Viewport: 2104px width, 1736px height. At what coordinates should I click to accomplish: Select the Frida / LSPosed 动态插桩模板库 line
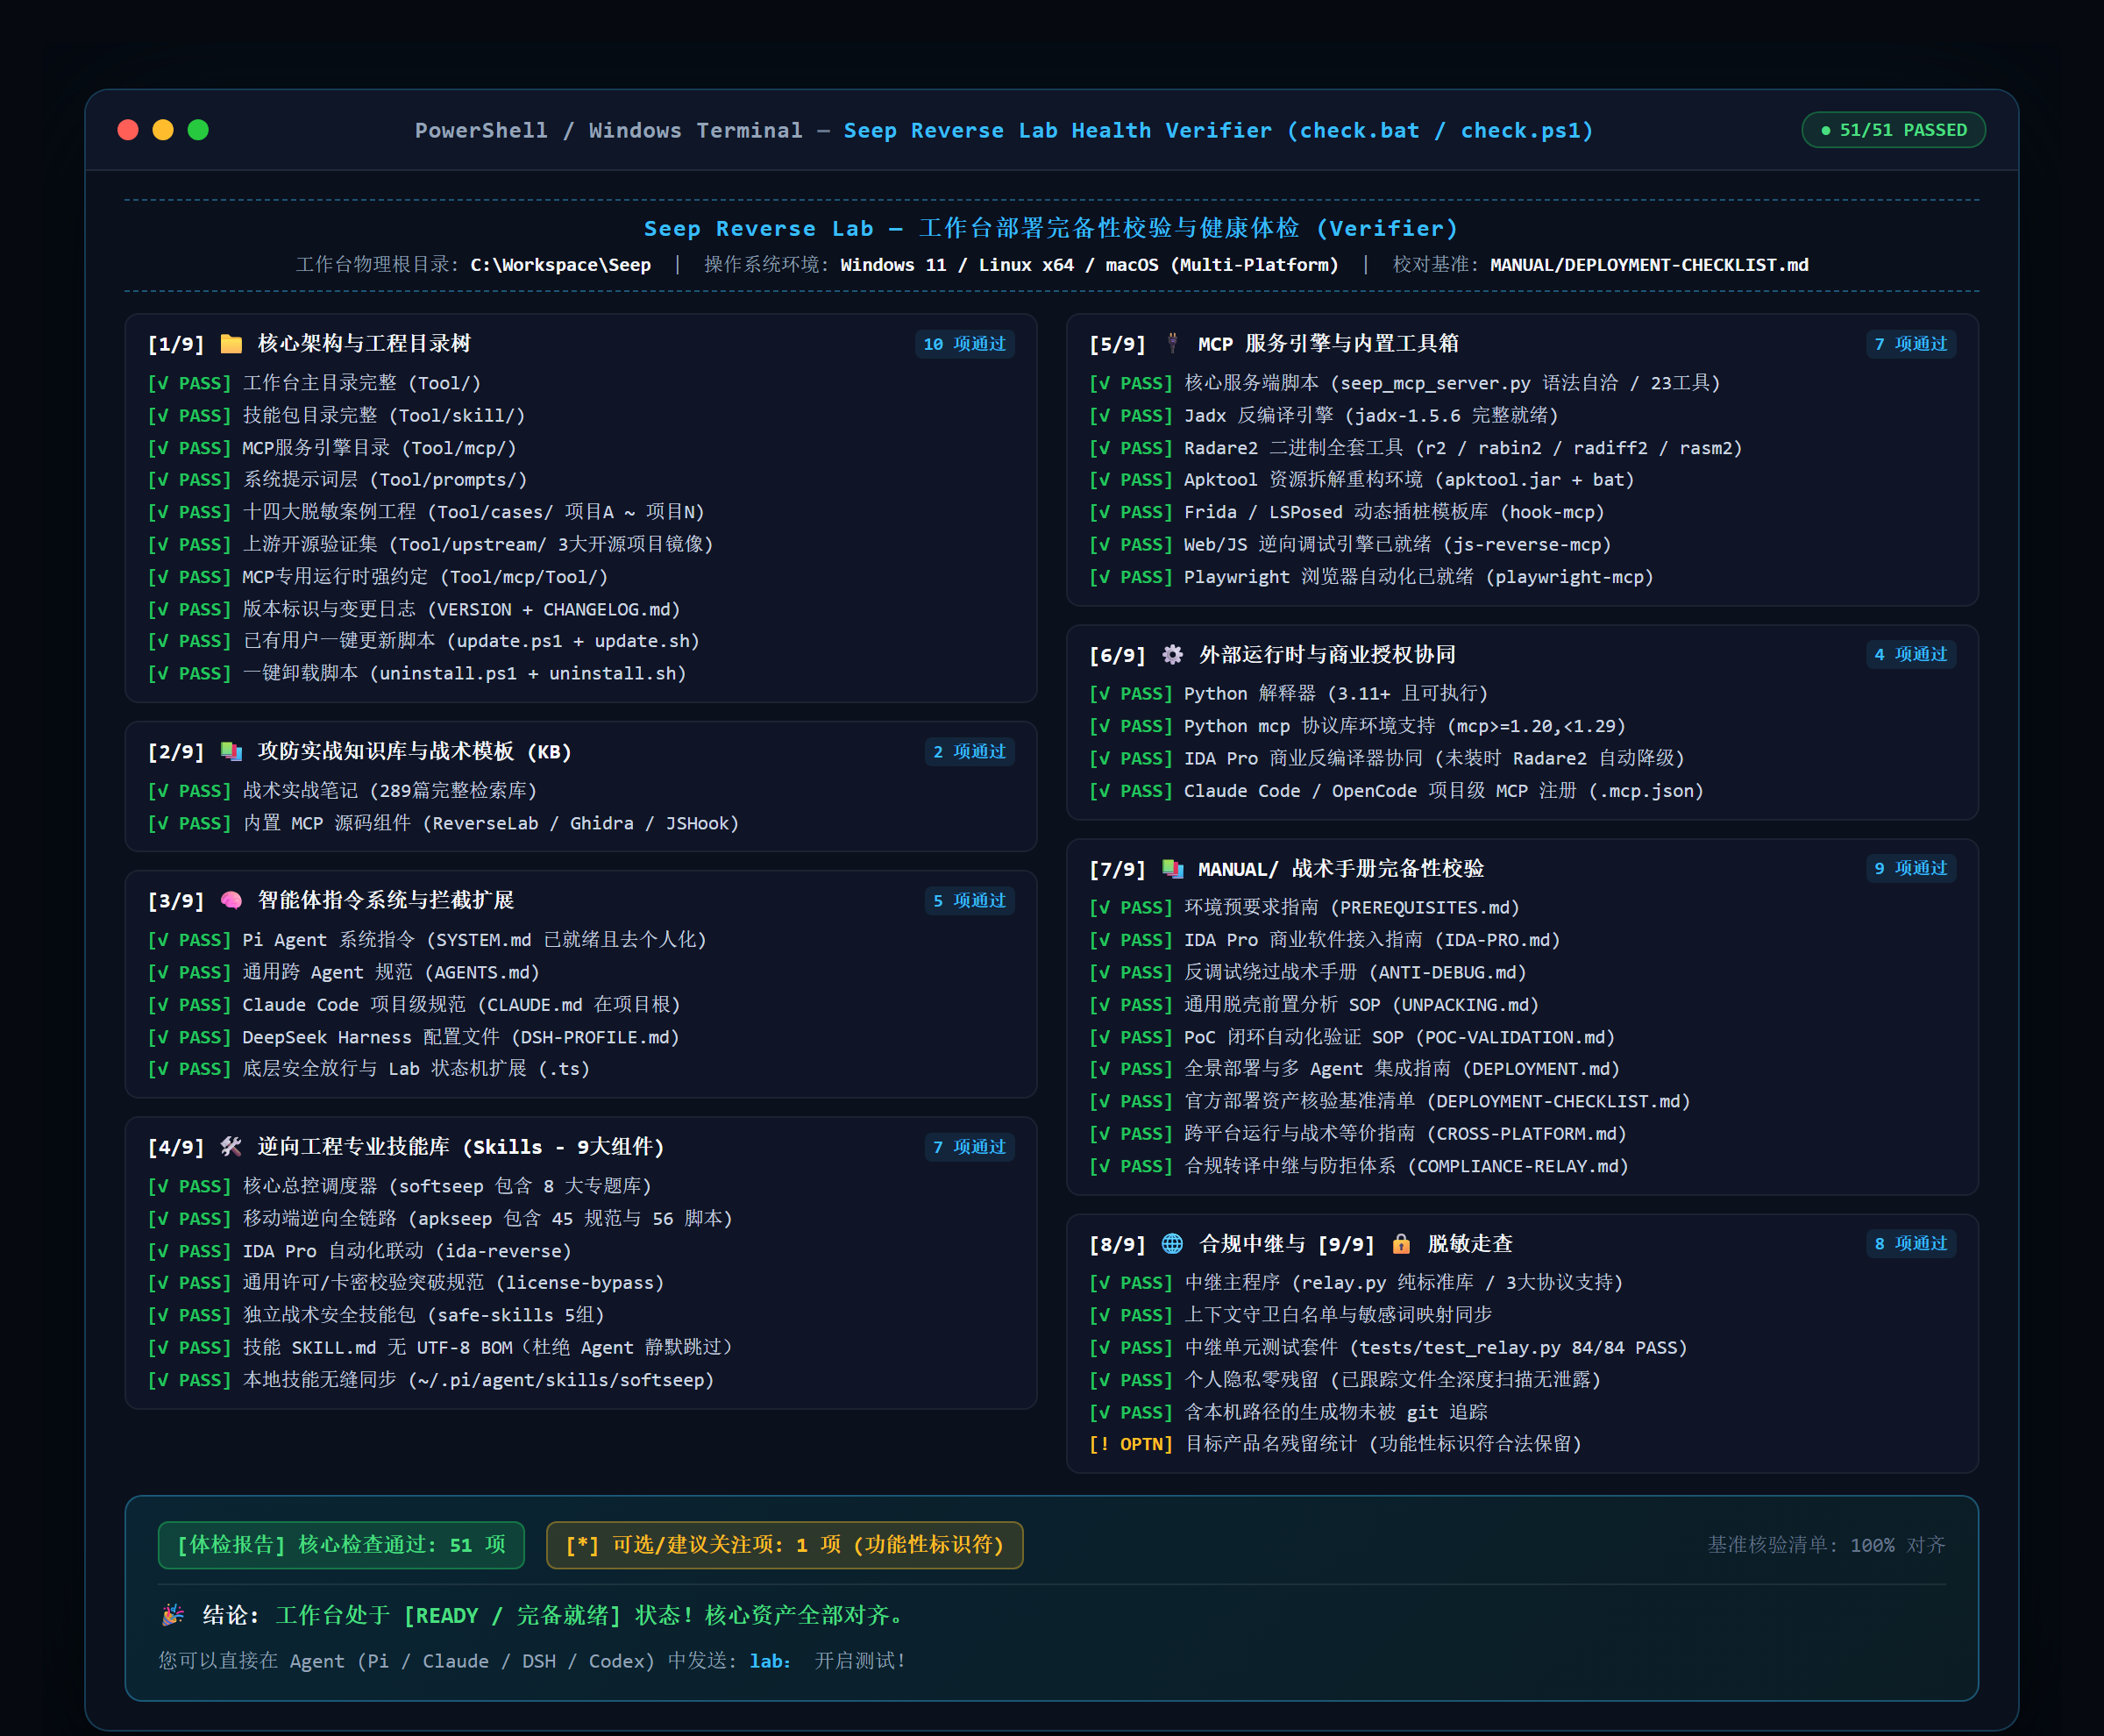(x=1347, y=512)
